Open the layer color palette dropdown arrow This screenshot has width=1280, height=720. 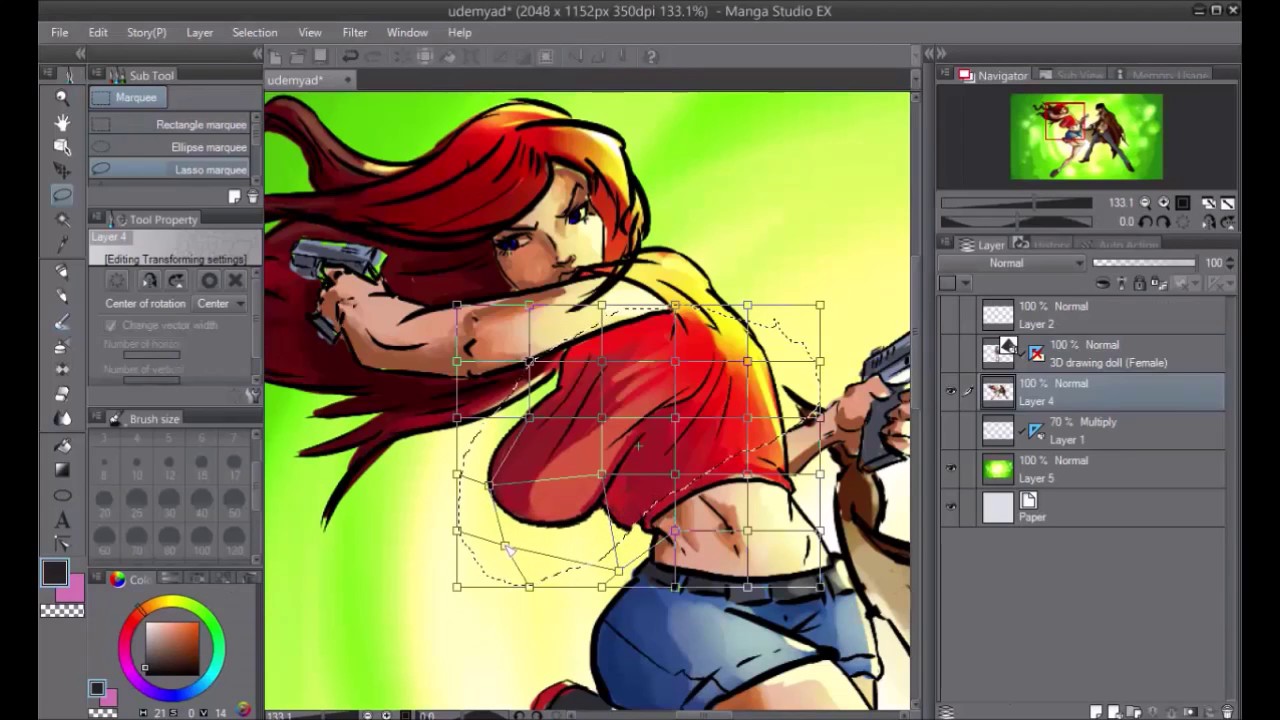tap(966, 284)
